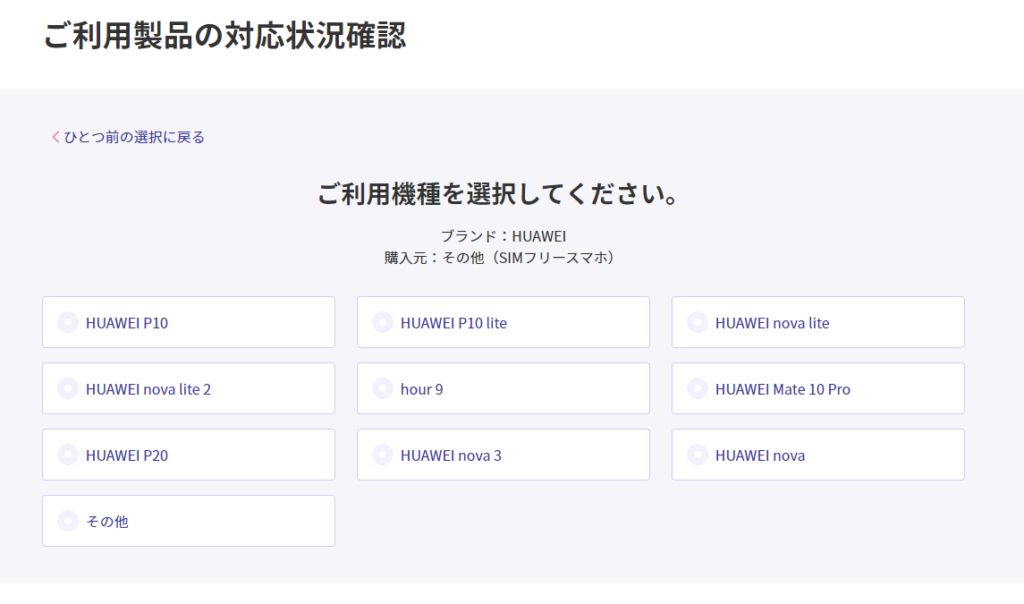Pick the HUAWEI nova 3 option

tap(503, 455)
